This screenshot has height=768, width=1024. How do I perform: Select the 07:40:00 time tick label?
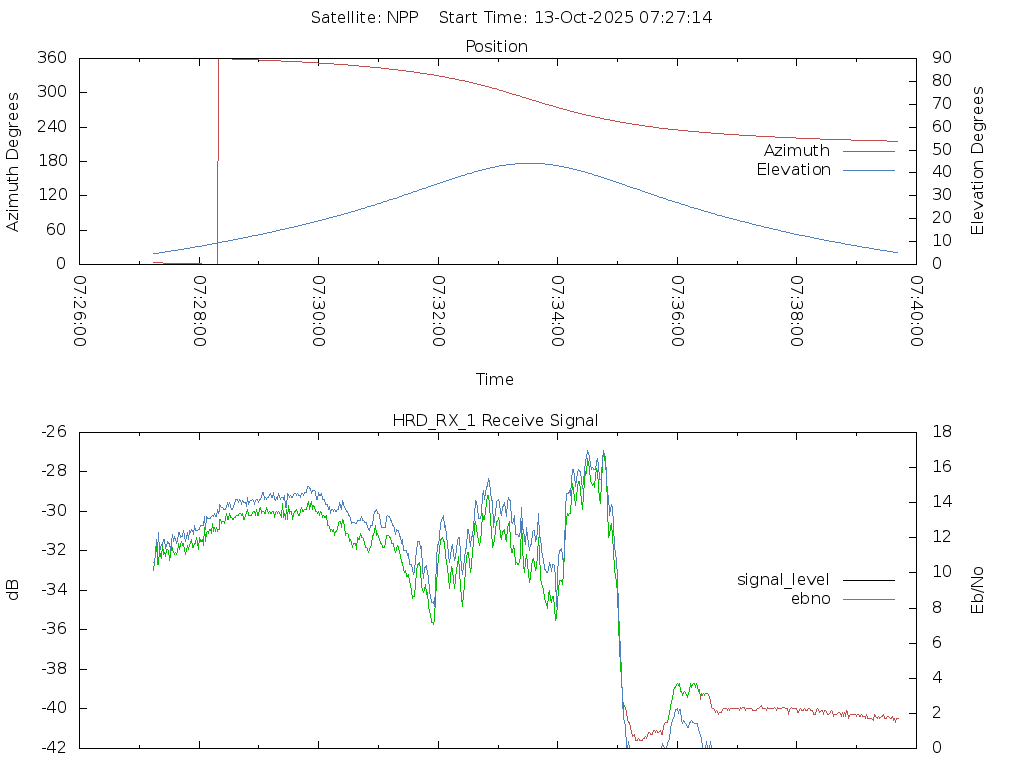click(916, 311)
